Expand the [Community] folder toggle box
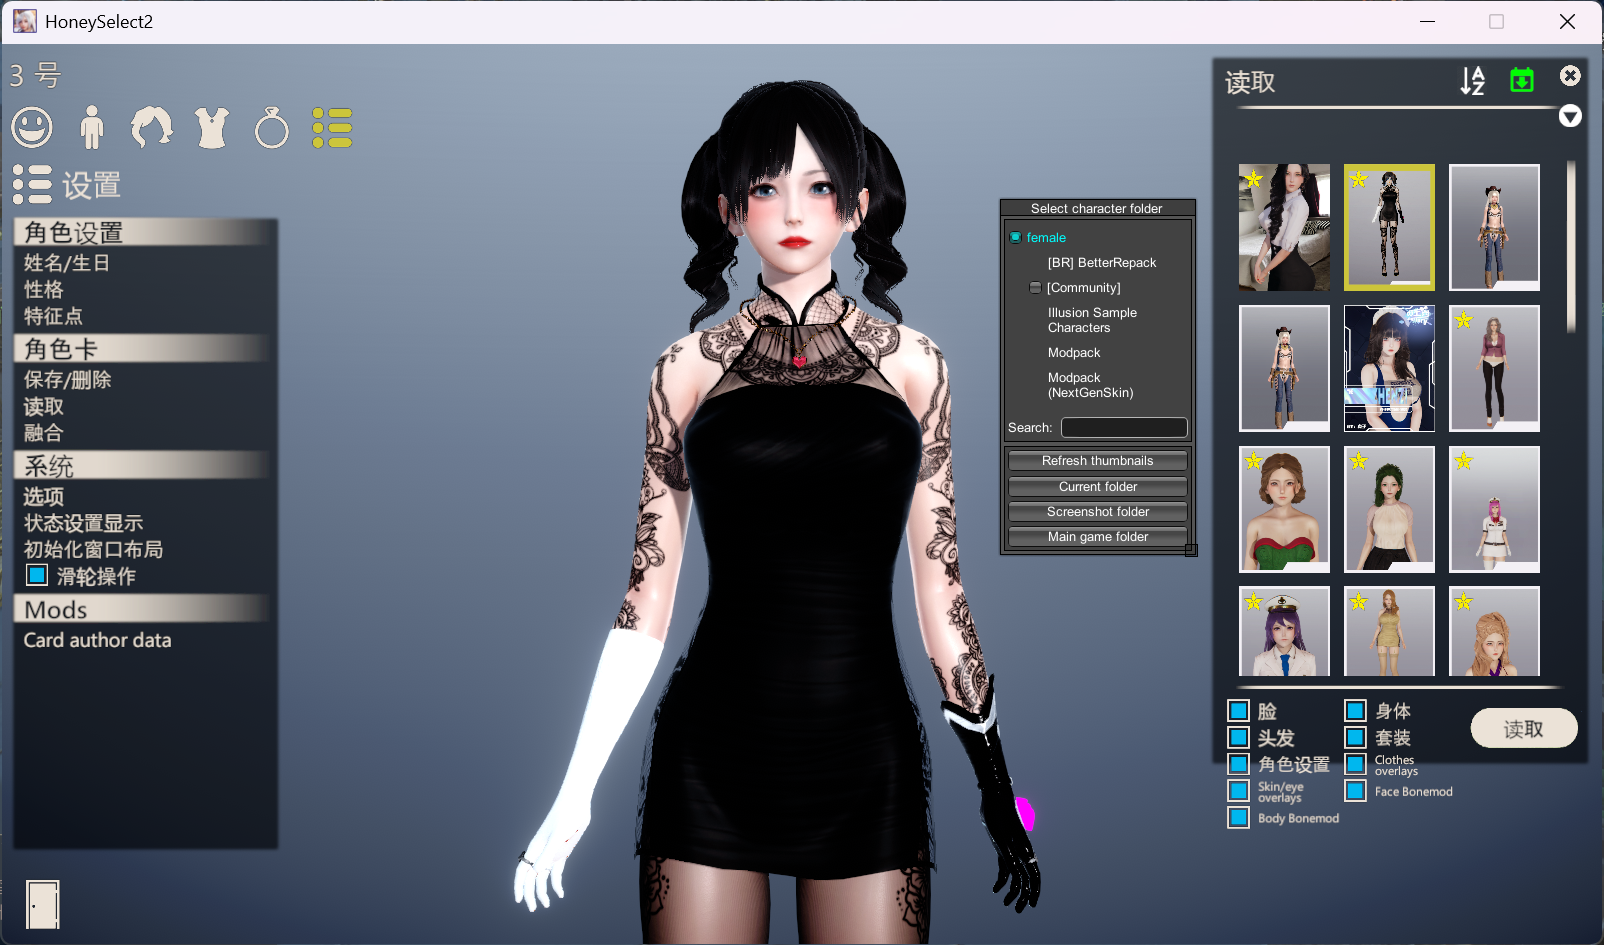 [x=1036, y=287]
